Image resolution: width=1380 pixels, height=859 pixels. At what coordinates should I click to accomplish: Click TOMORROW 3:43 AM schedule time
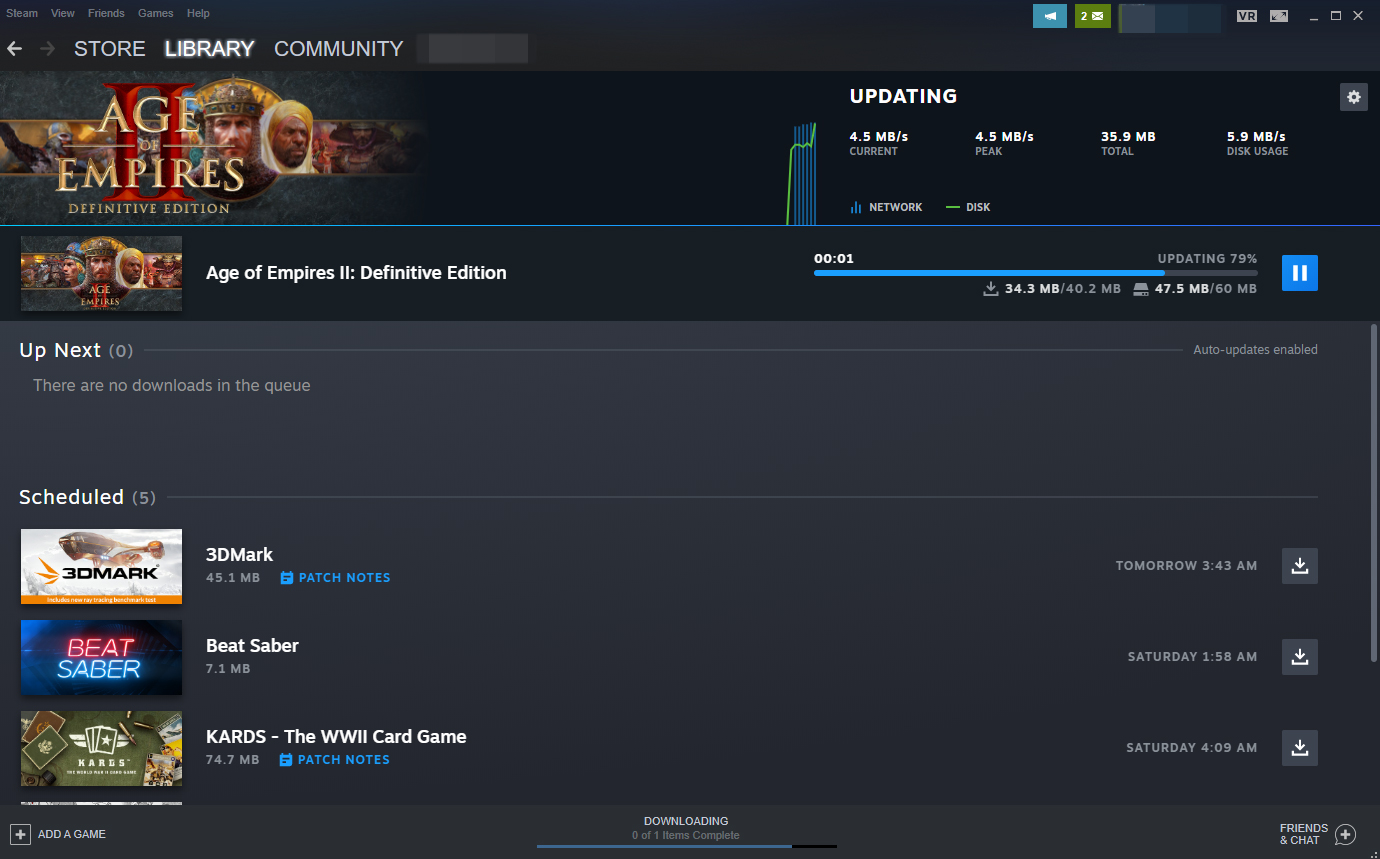tap(1186, 566)
